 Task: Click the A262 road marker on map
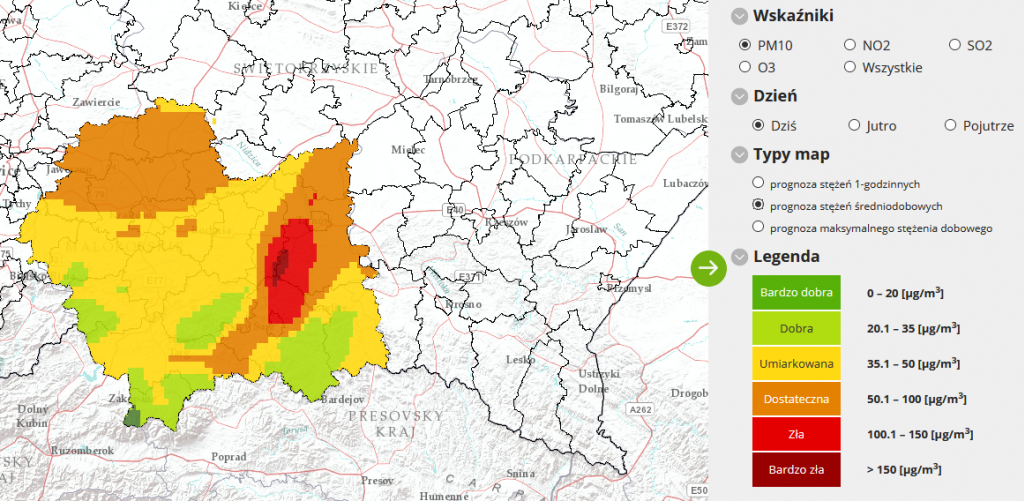pyautogui.click(x=640, y=410)
